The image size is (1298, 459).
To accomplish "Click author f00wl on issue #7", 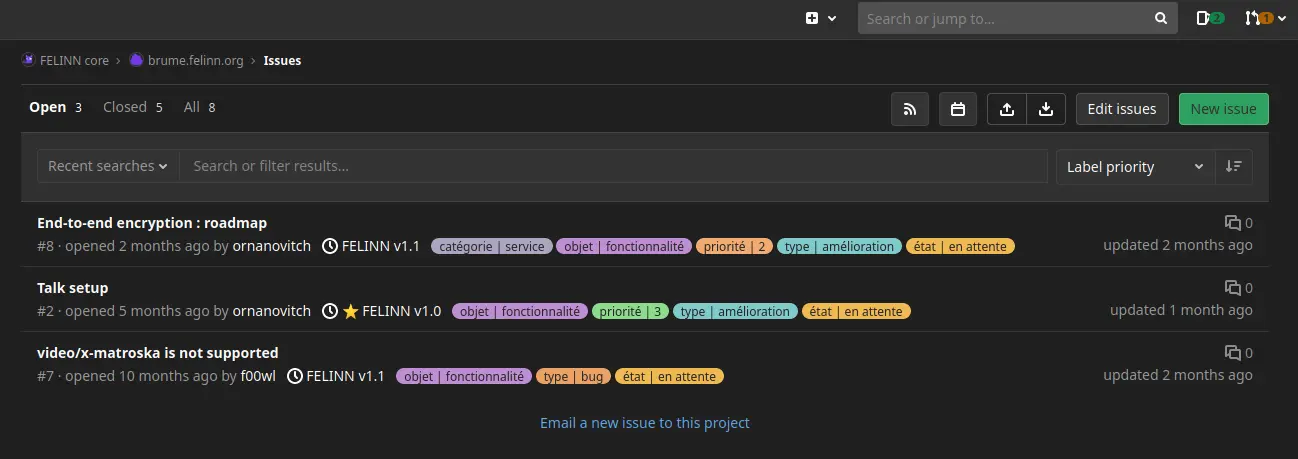I will [258, 376].
